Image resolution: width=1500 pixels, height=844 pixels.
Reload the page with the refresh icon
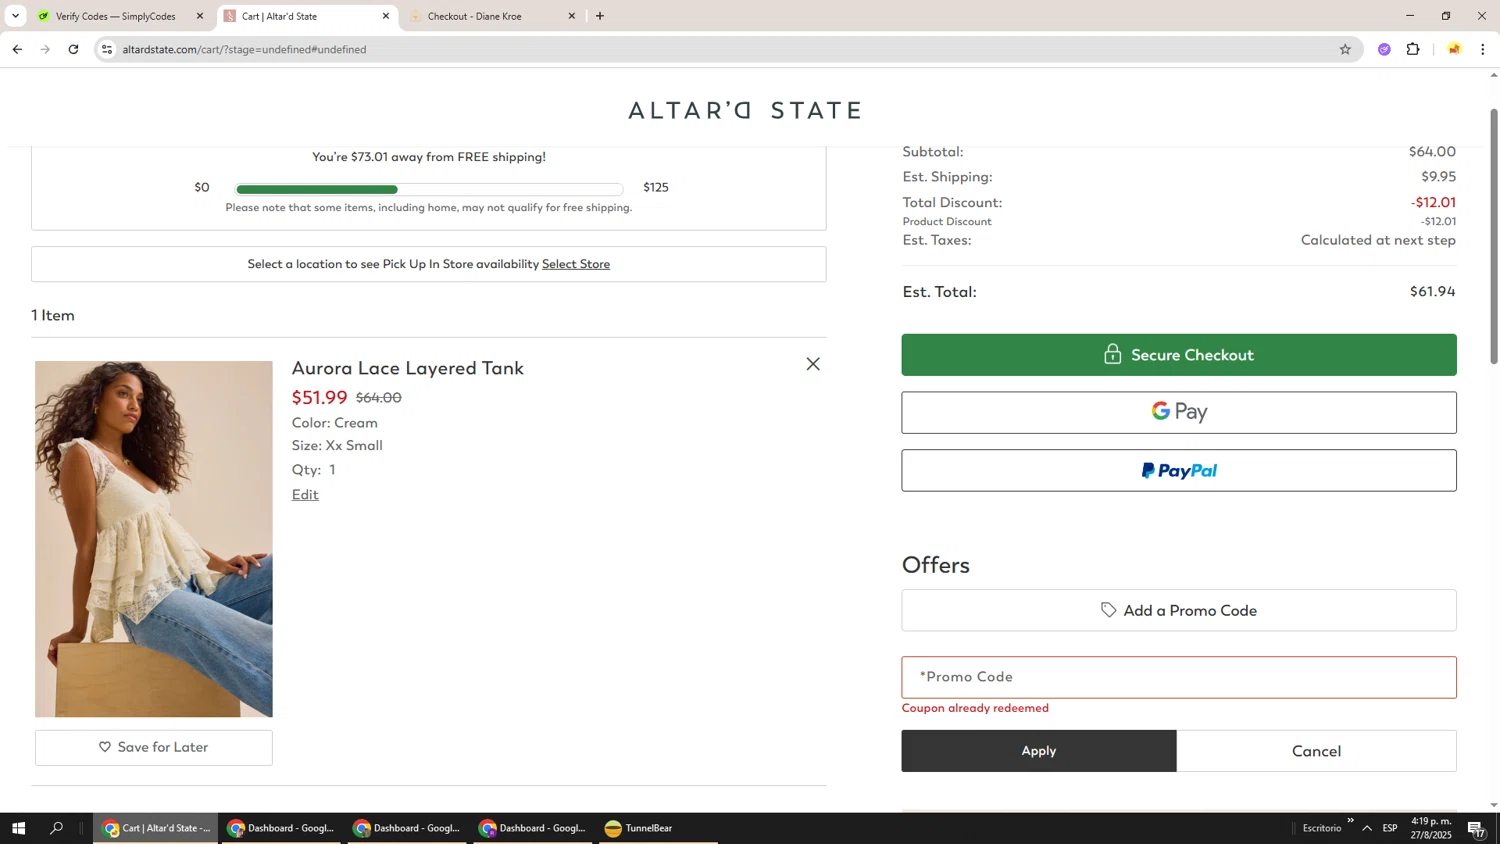[73, 49]
